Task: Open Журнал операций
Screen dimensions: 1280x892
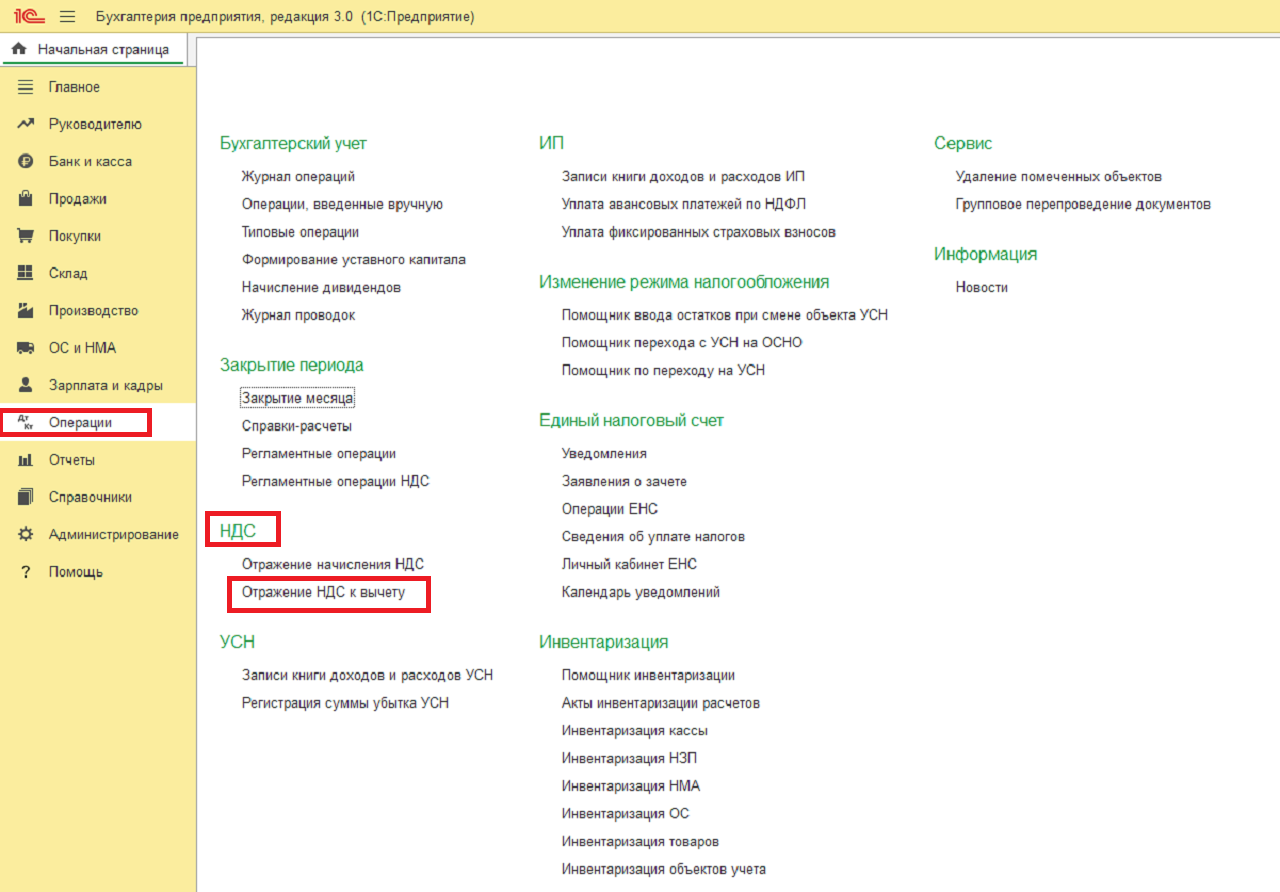Action: coord(298,176)
